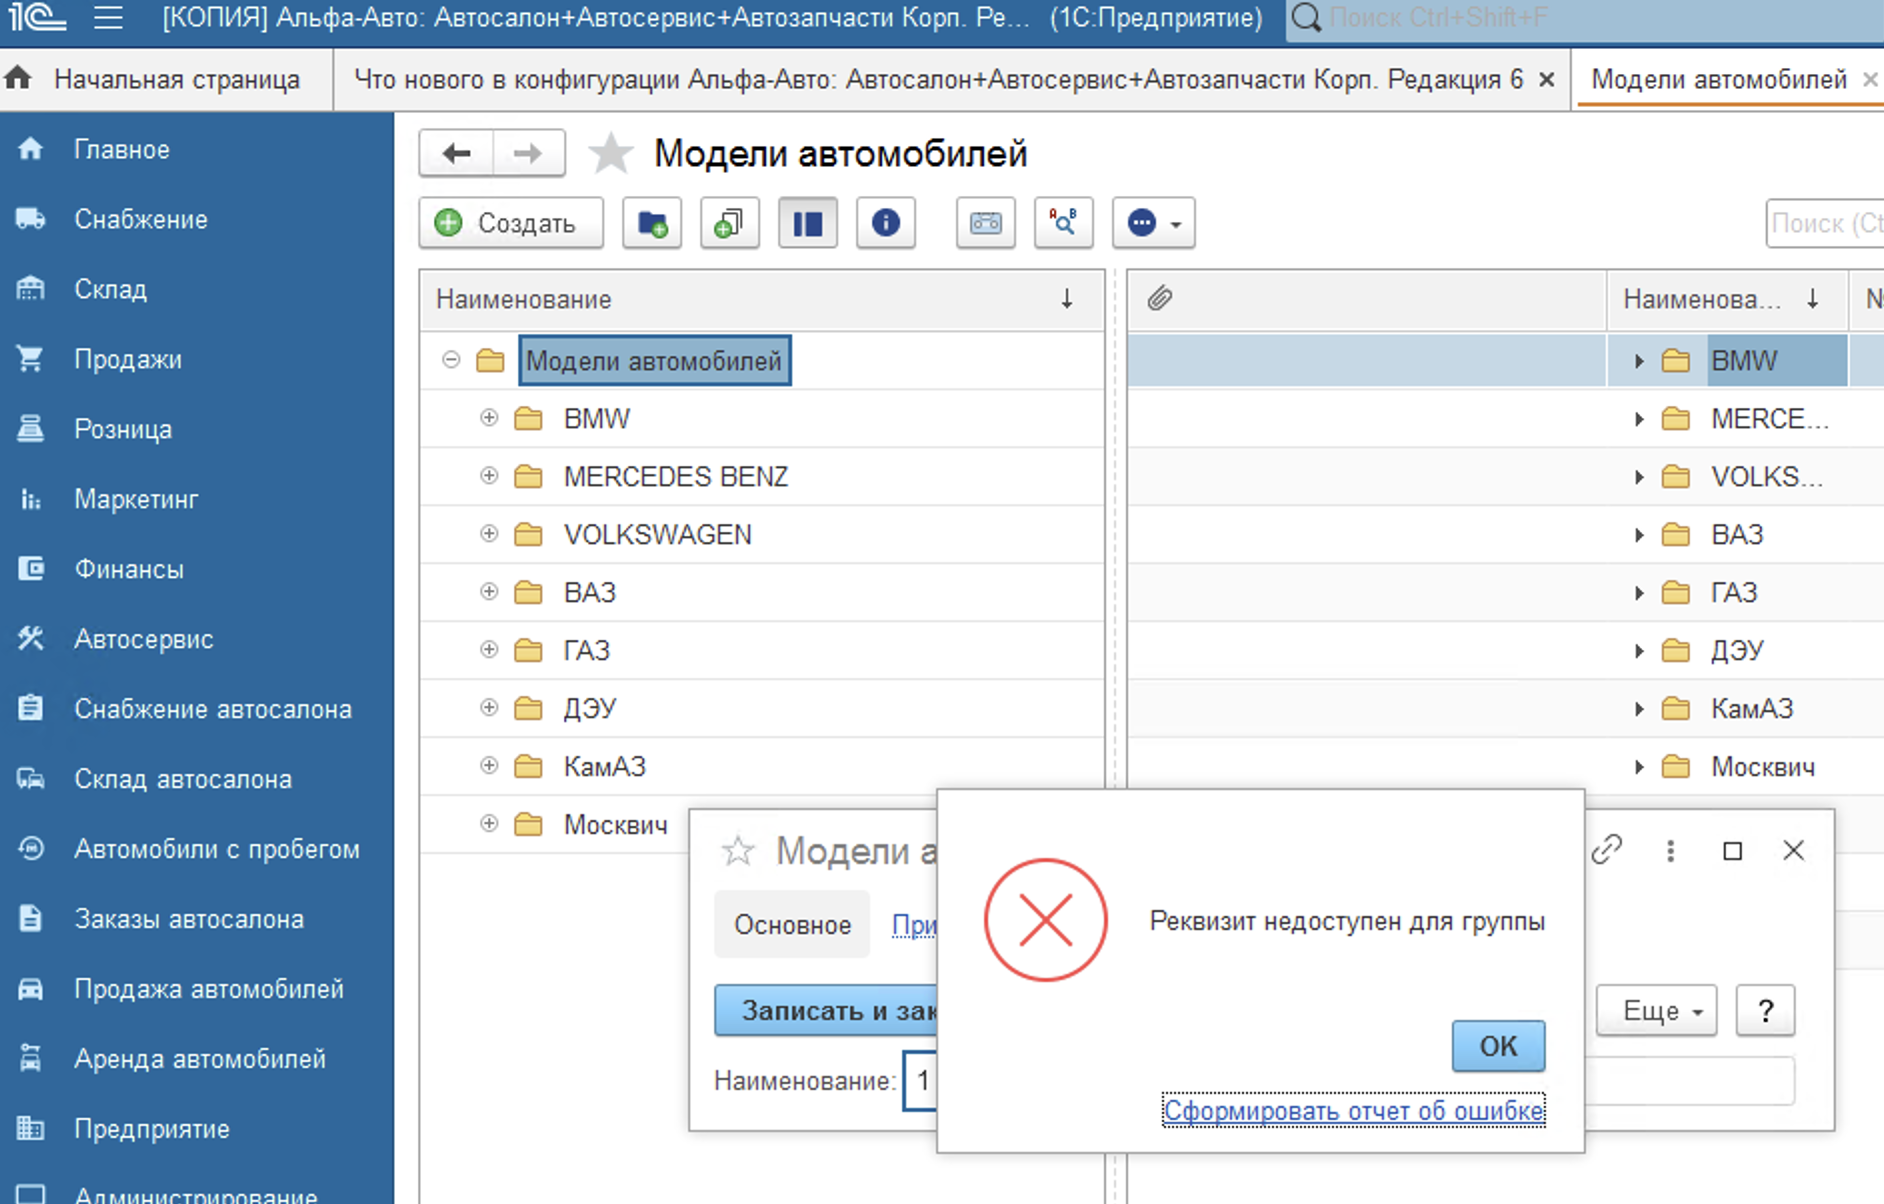Open Аренда автомобилей section

coord(200,1059)
